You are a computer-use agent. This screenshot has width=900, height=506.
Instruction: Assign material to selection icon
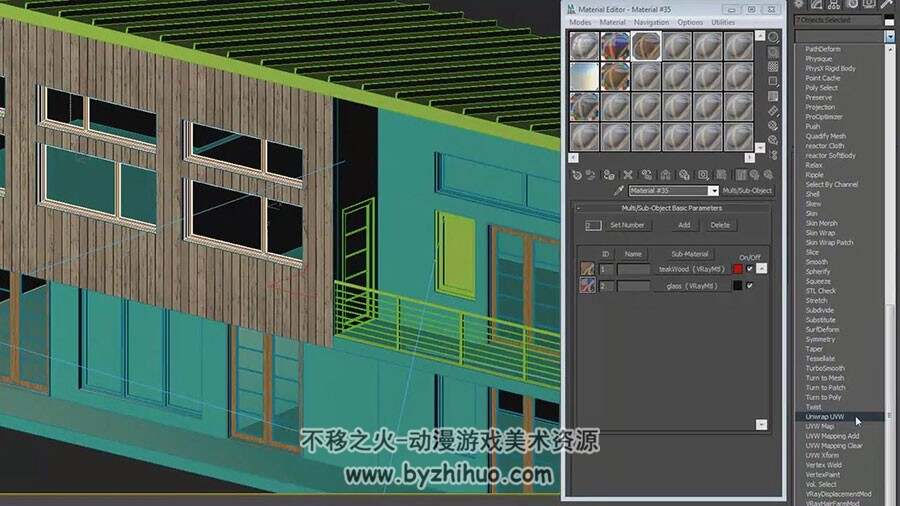[609, 175]
